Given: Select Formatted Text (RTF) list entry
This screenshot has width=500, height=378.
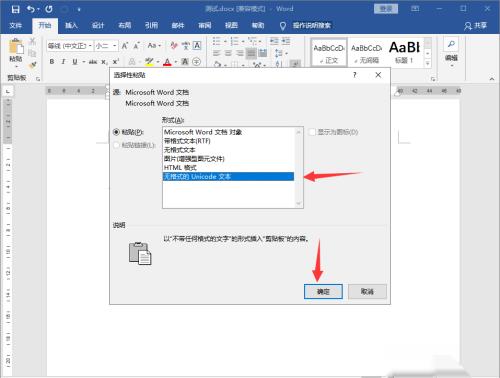Looking at the screenshot, I should click(x=228, y=141).
